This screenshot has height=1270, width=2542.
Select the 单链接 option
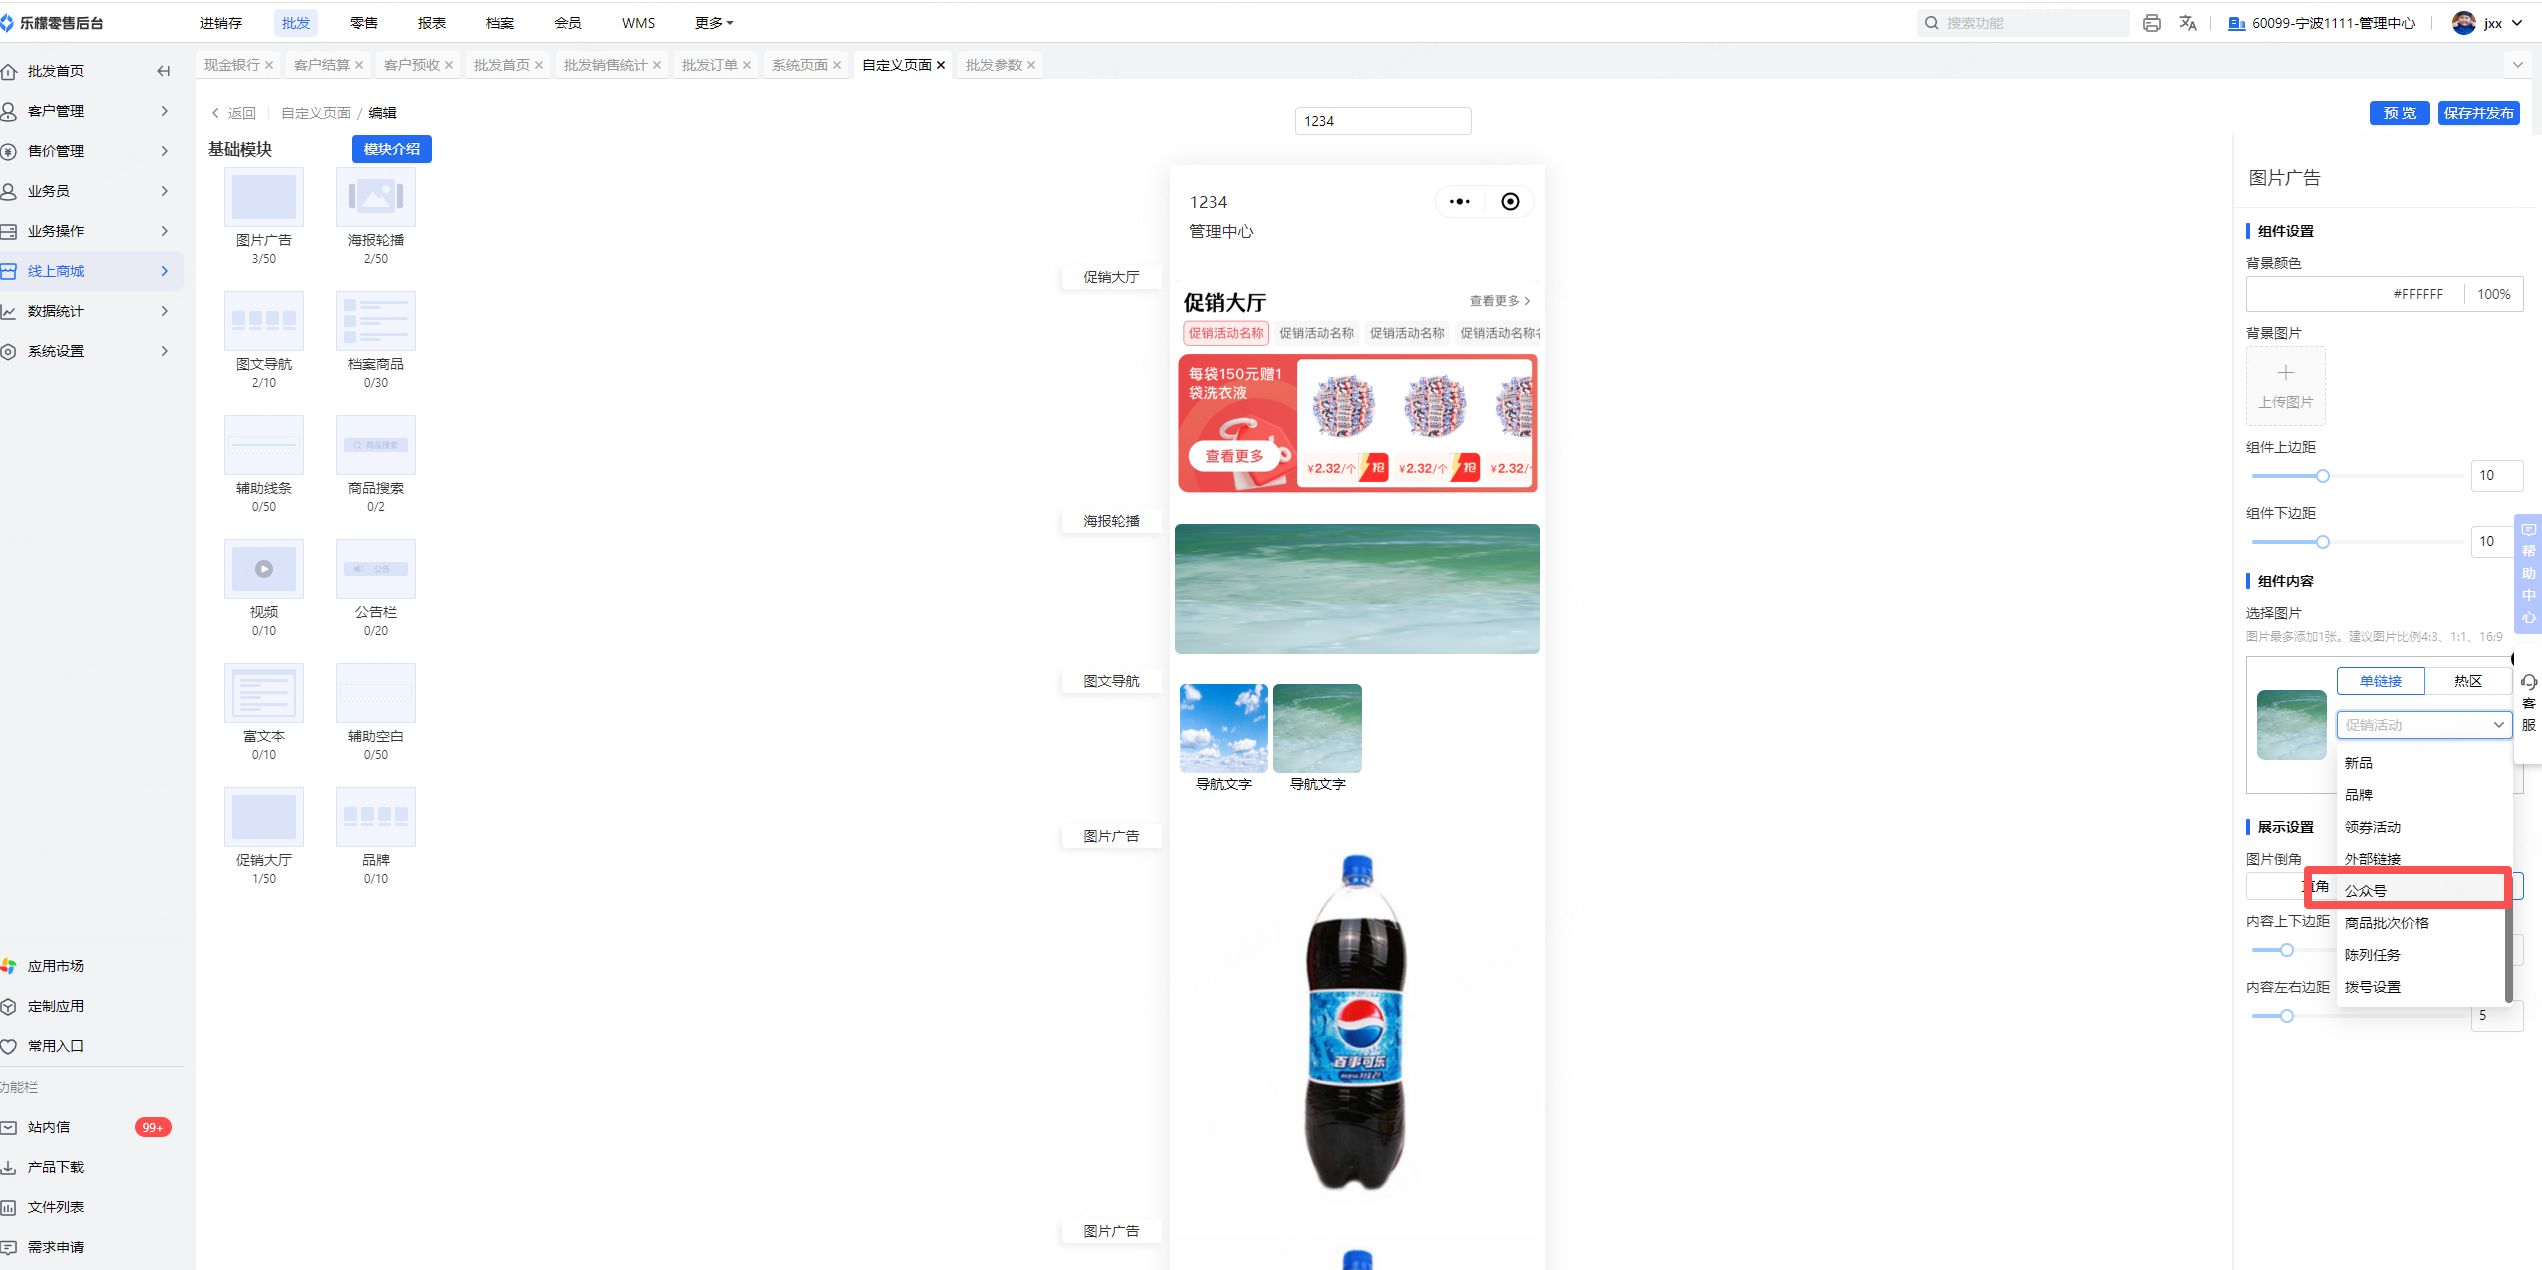[x=2380, y=681]
